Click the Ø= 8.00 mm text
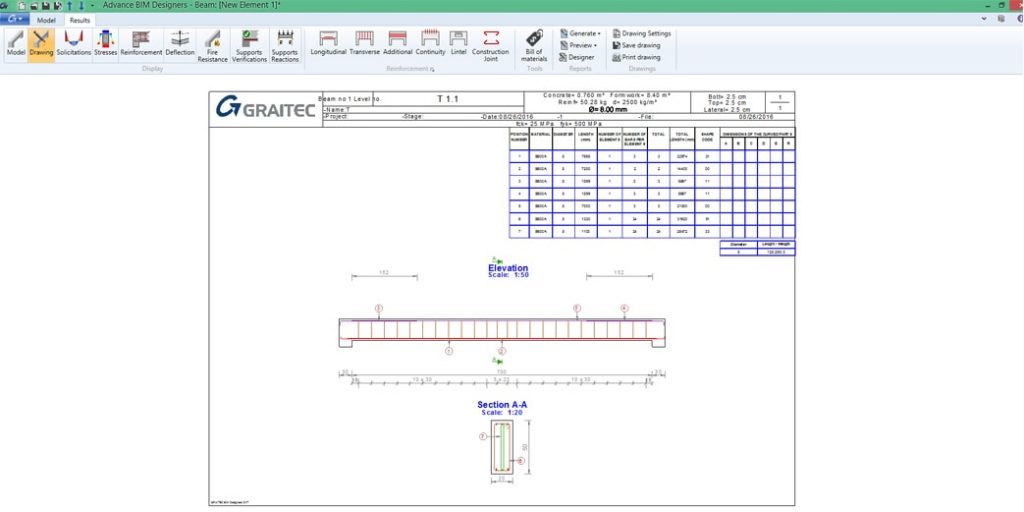This screenshot has width=1024, height=512. pyautogui.click(x=607, y=110)
